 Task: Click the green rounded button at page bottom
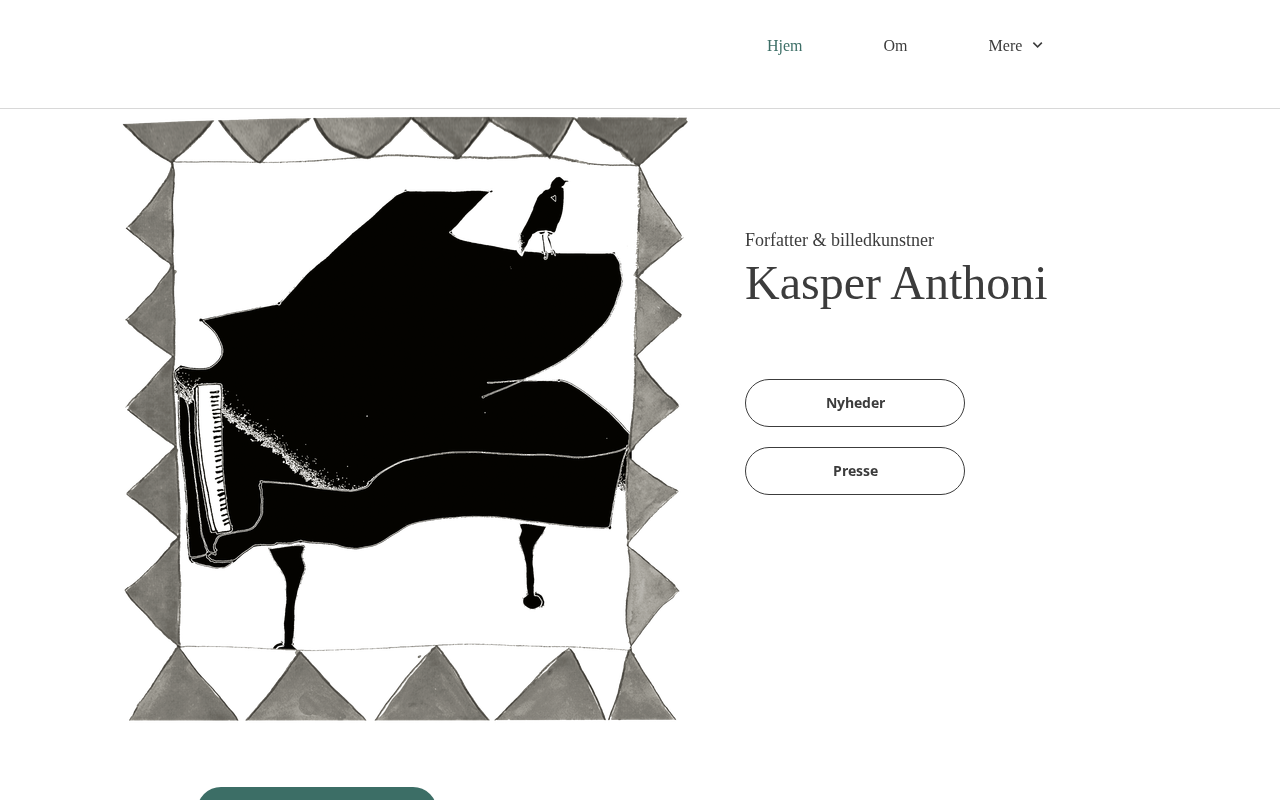tap(317, 793)
